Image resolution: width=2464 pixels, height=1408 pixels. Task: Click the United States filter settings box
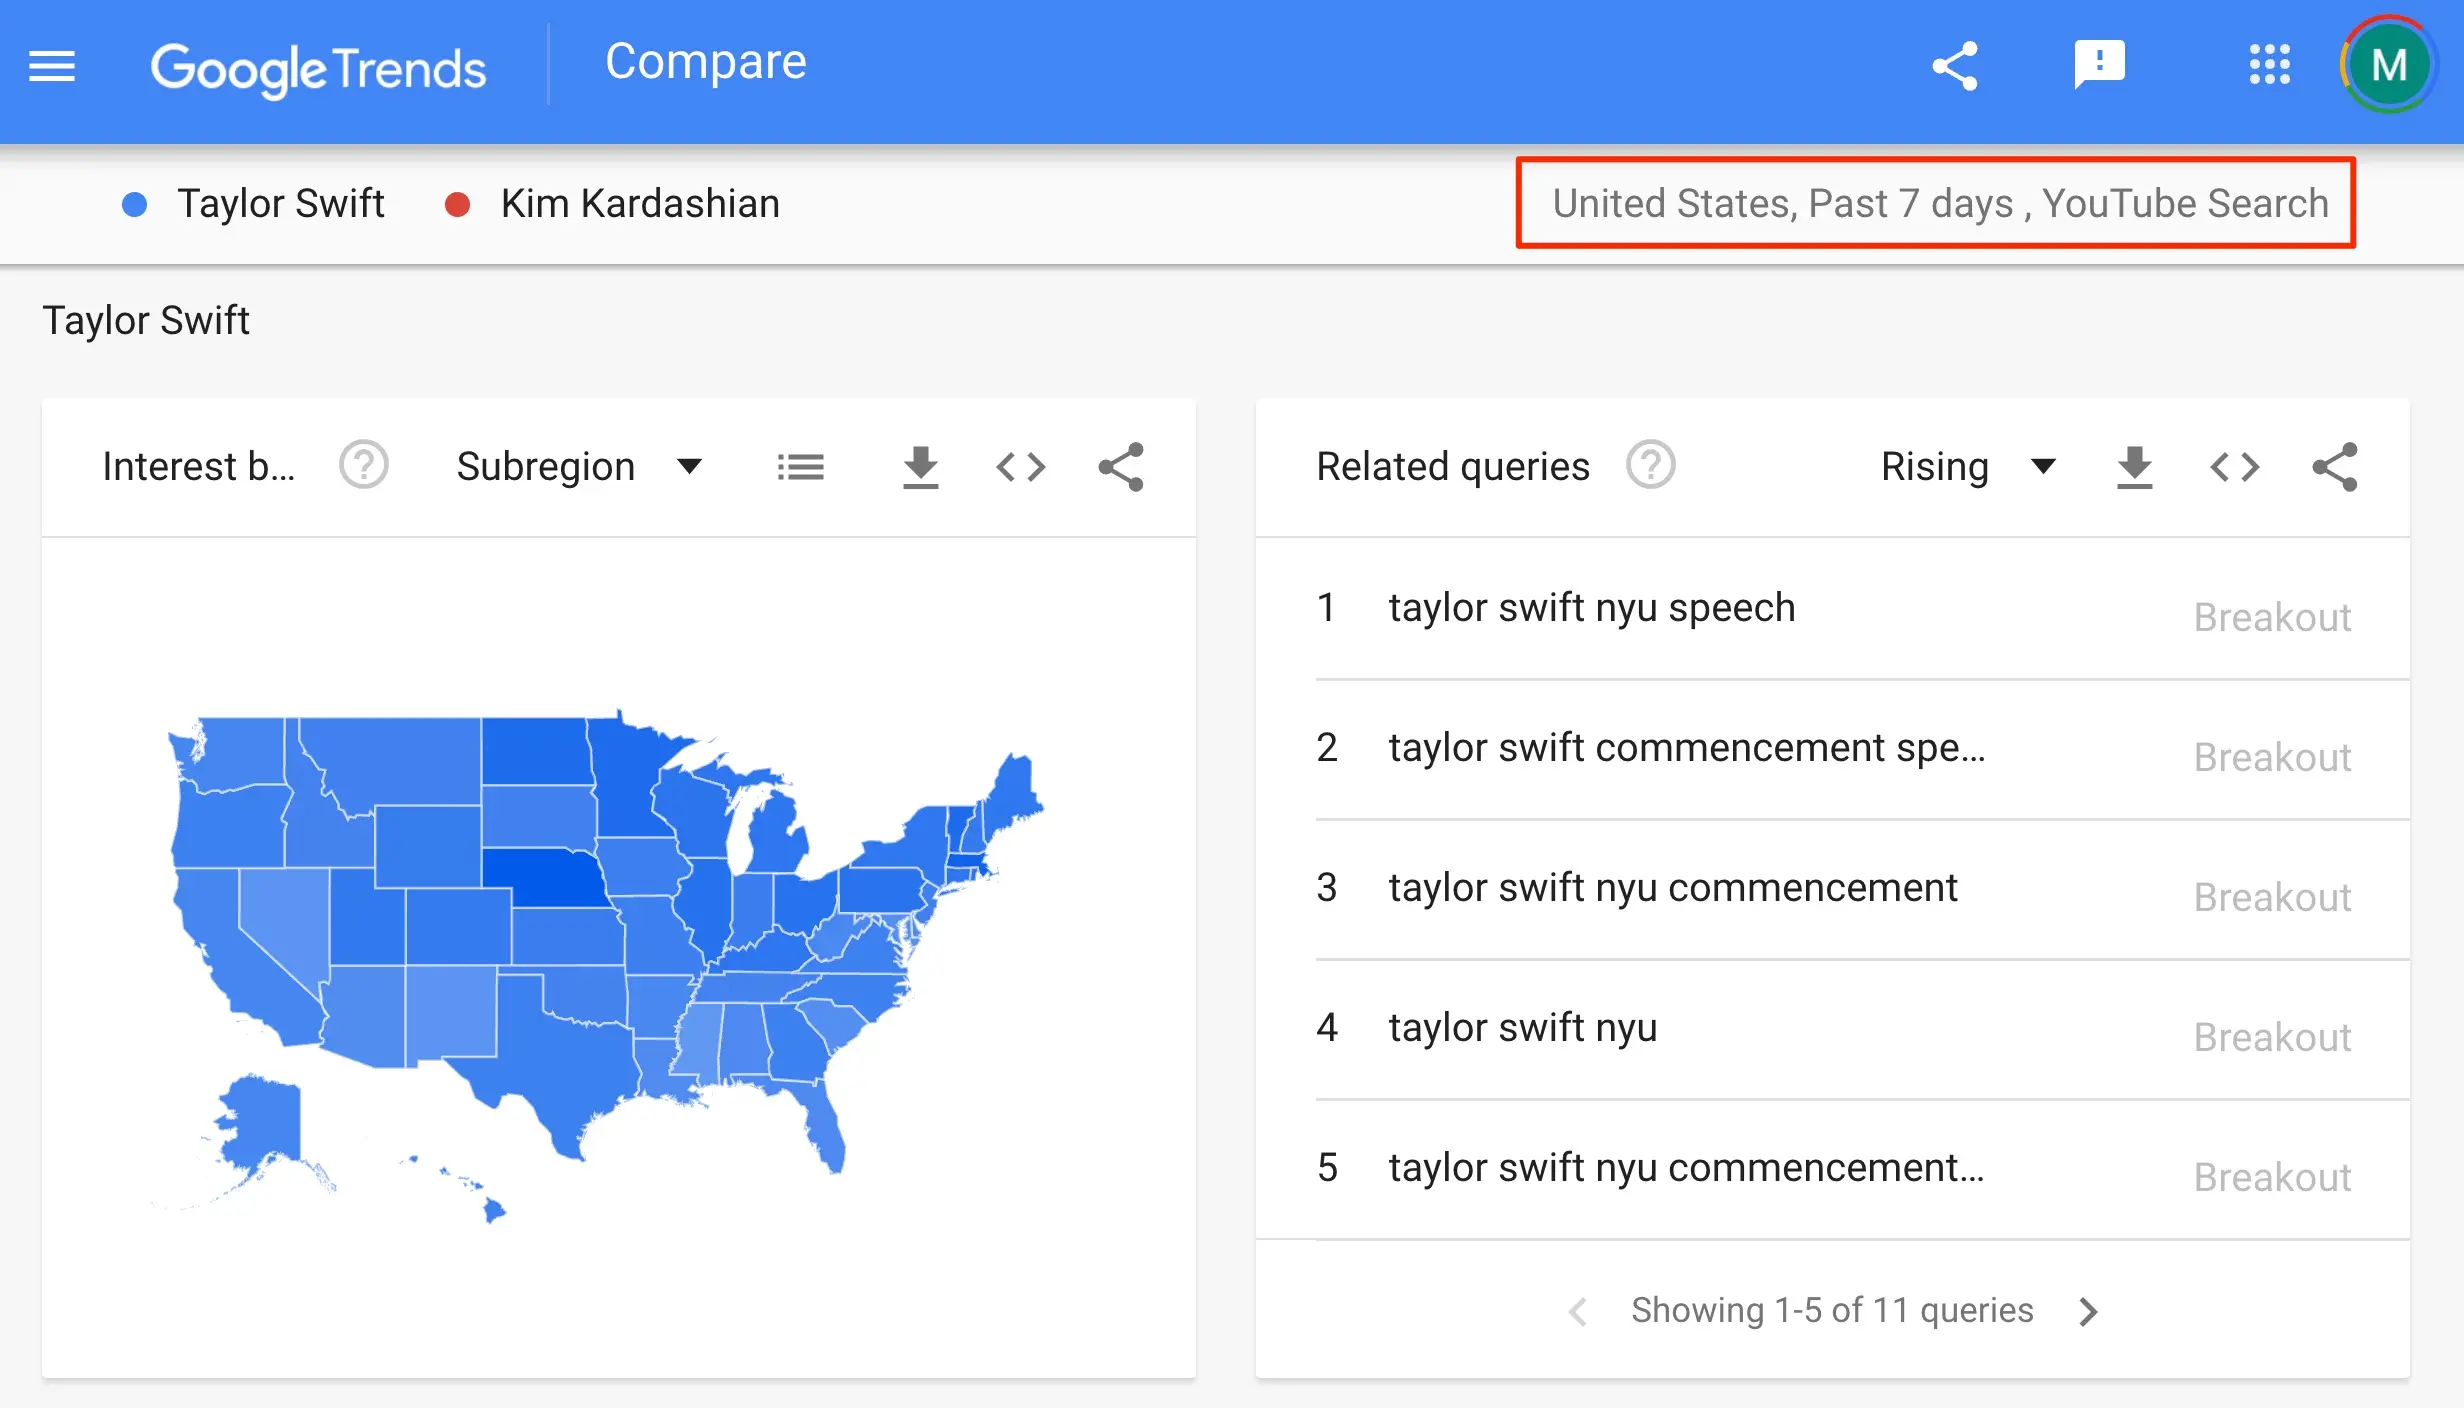1943,203
